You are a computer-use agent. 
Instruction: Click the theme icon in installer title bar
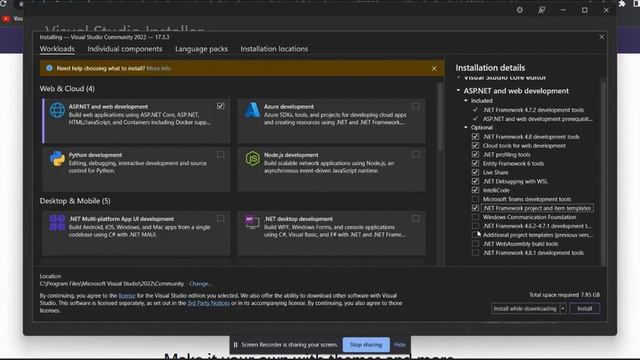coord(520,10)
